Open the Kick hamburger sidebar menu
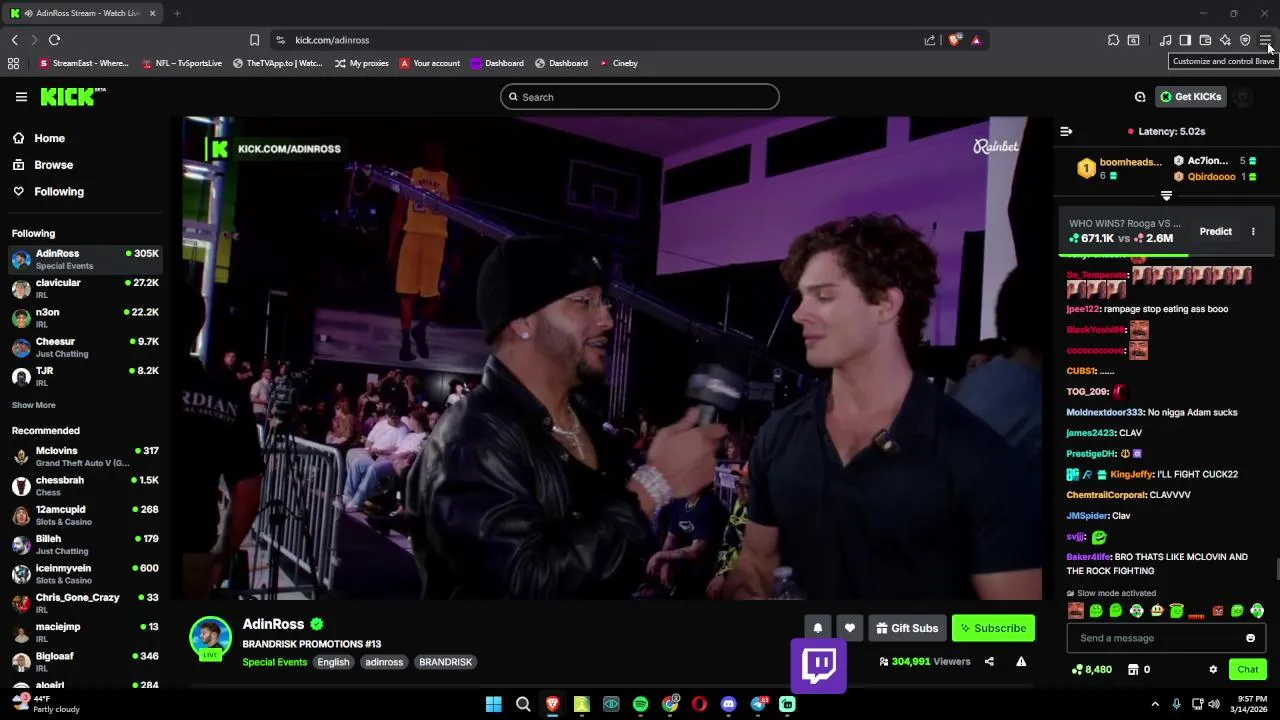Screen dimensions: 1280x720 click(21, 97)
